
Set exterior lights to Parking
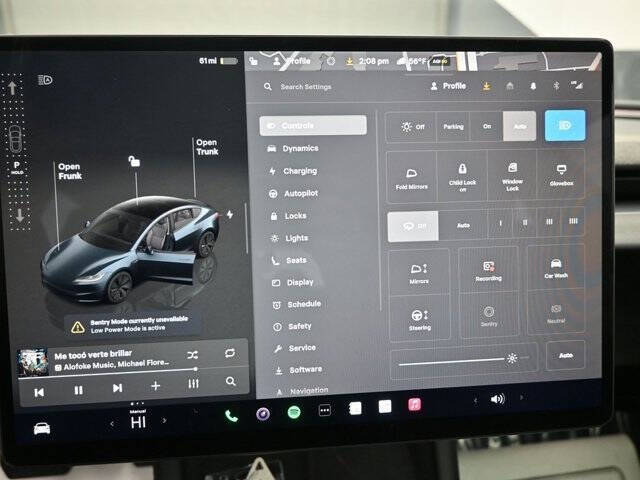point(453,127)
